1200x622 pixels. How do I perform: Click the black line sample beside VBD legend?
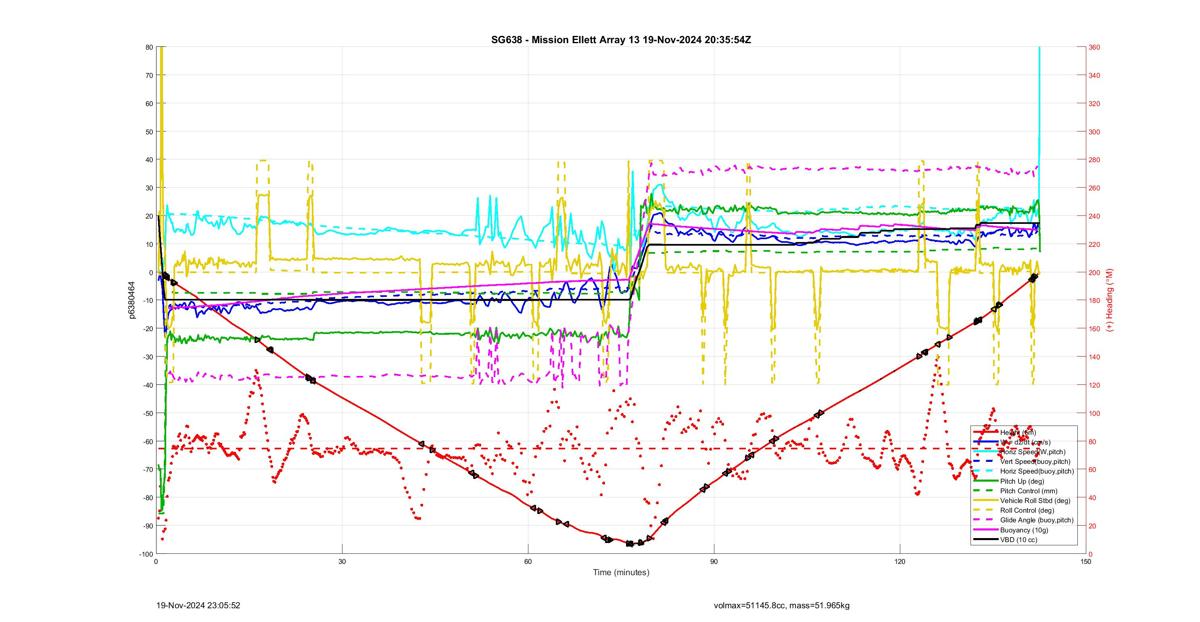click(986, 539)
